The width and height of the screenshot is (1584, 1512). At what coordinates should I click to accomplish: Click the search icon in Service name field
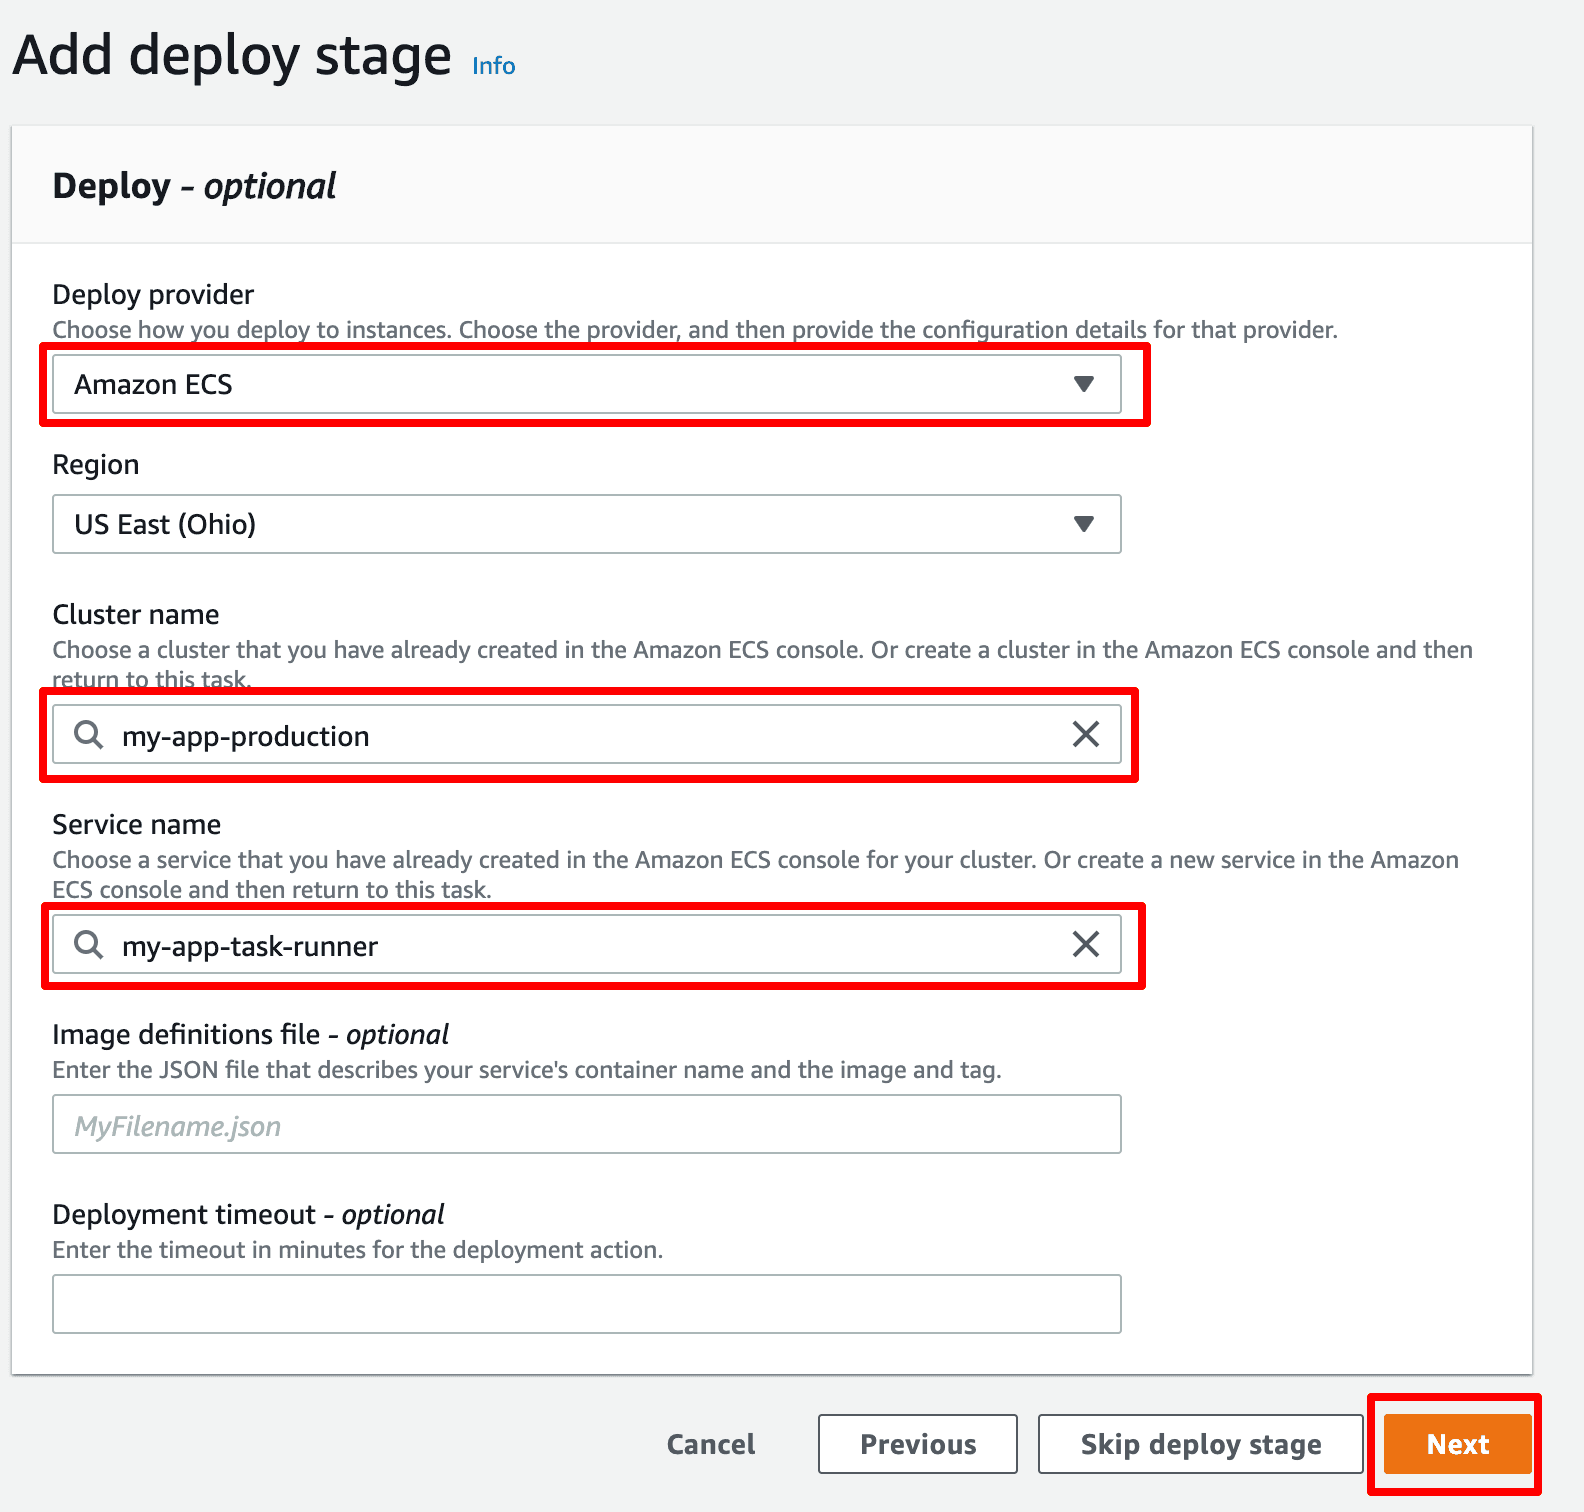(x=88, y=944)
